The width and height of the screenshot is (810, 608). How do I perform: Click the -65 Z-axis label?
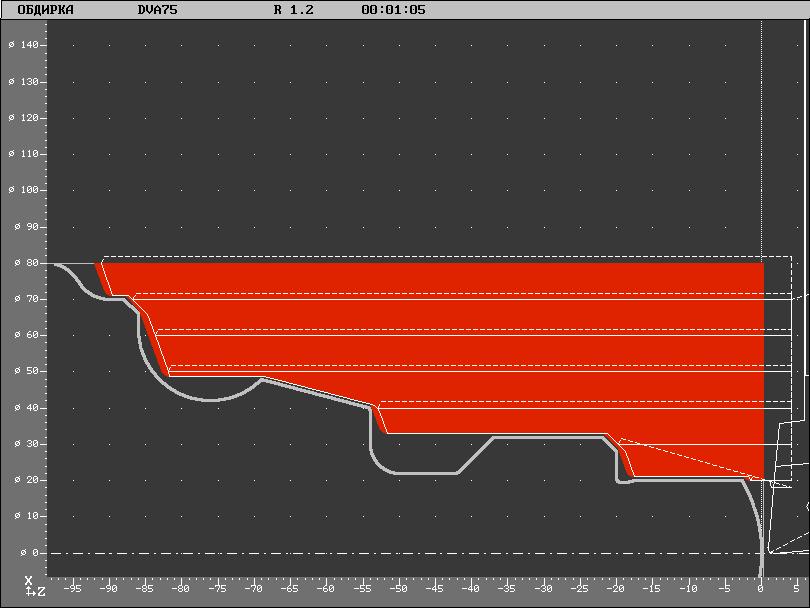click(x=290, y=588)
